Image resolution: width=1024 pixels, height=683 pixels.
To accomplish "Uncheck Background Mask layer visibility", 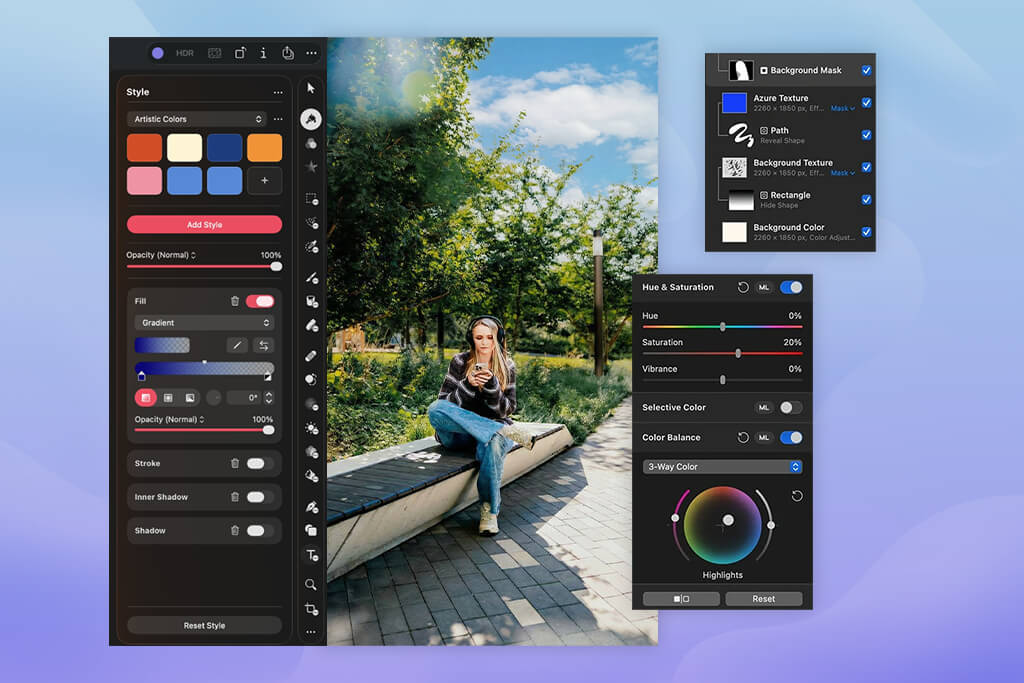I will [x=866, y=70].
